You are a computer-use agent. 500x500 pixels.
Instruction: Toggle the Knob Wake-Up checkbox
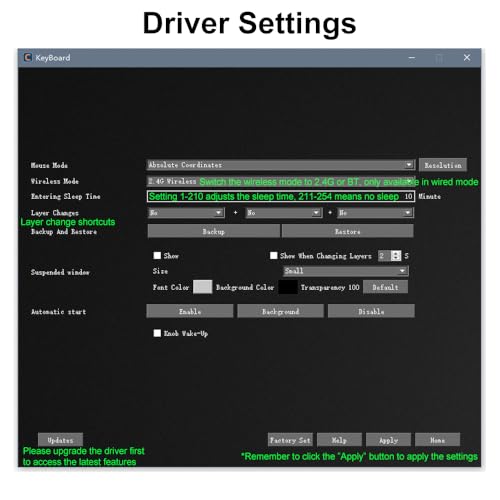pyautogui.click(x=157, y=333)
